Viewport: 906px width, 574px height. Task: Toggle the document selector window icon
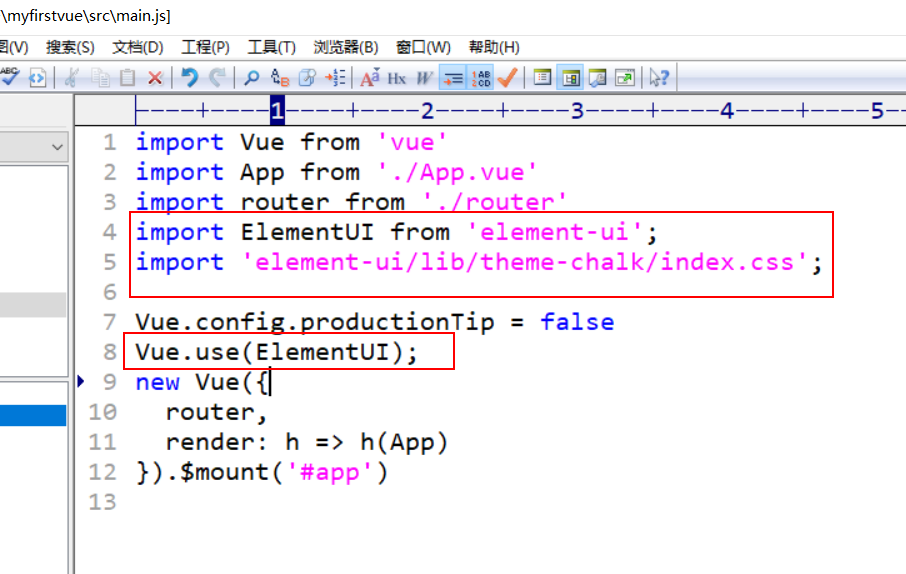pos(542,77)
